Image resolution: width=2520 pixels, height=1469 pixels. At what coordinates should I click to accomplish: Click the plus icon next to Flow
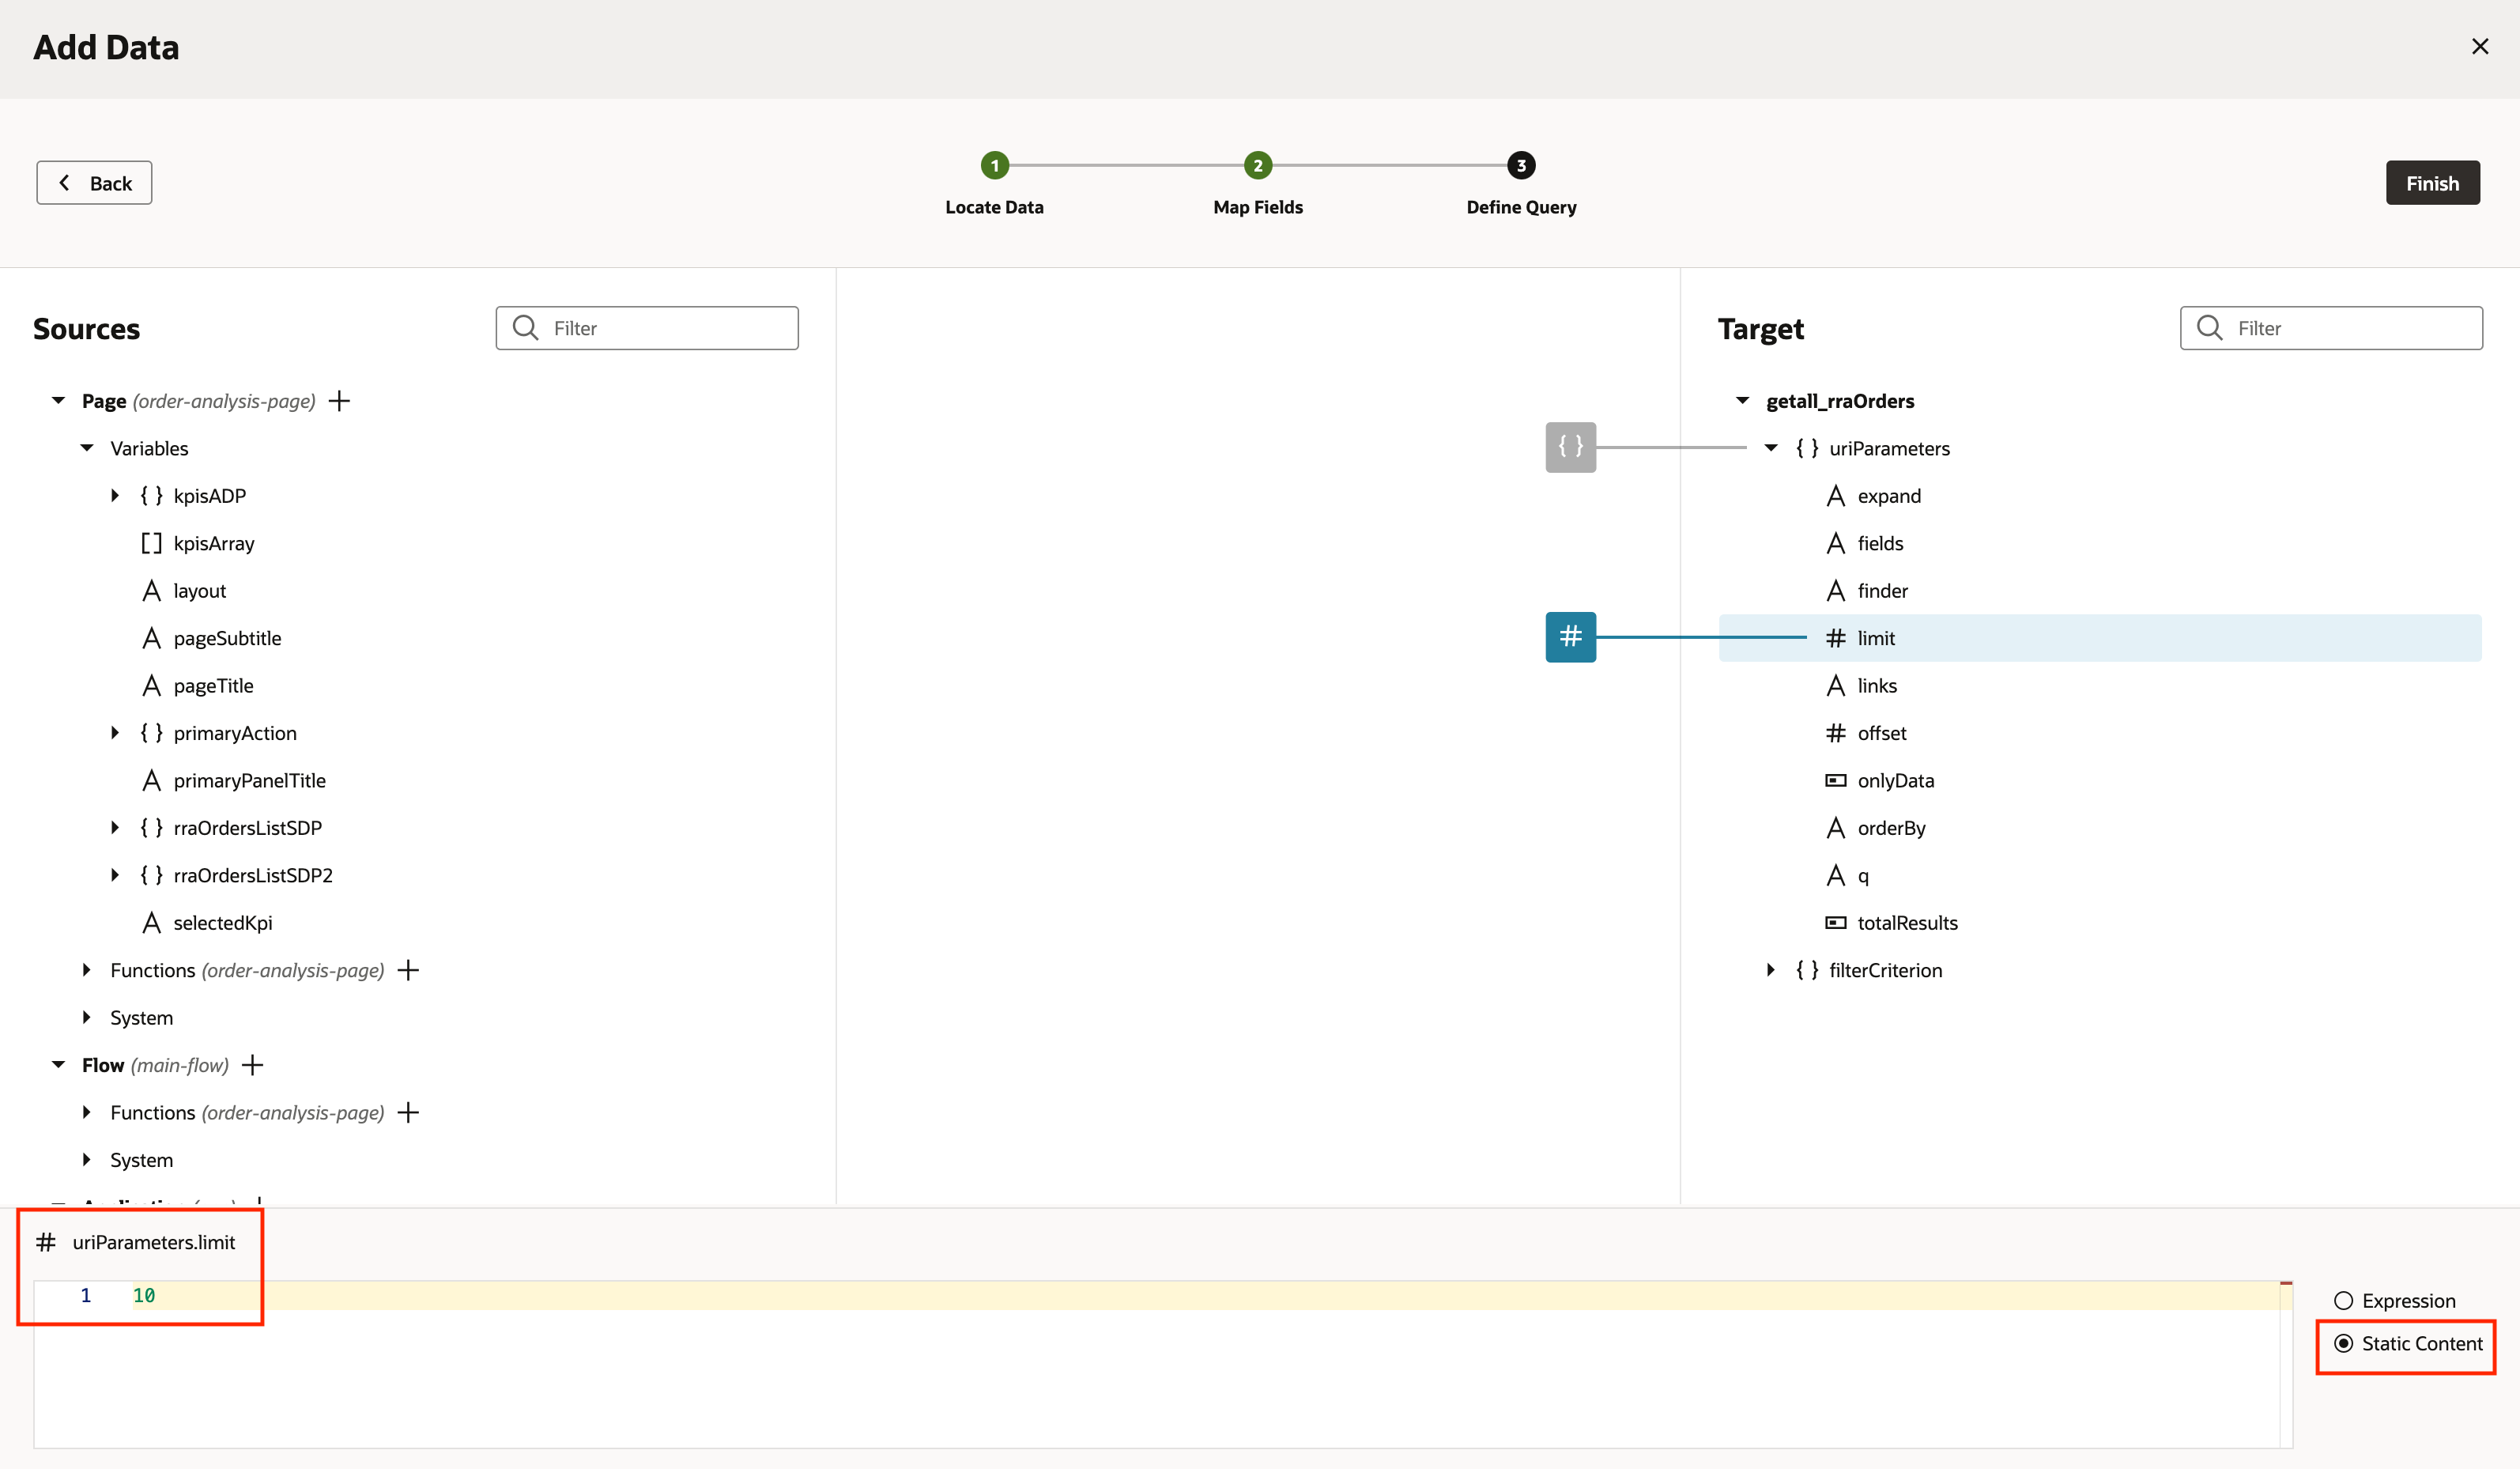pyautogui.click(x=253, y=1064)
